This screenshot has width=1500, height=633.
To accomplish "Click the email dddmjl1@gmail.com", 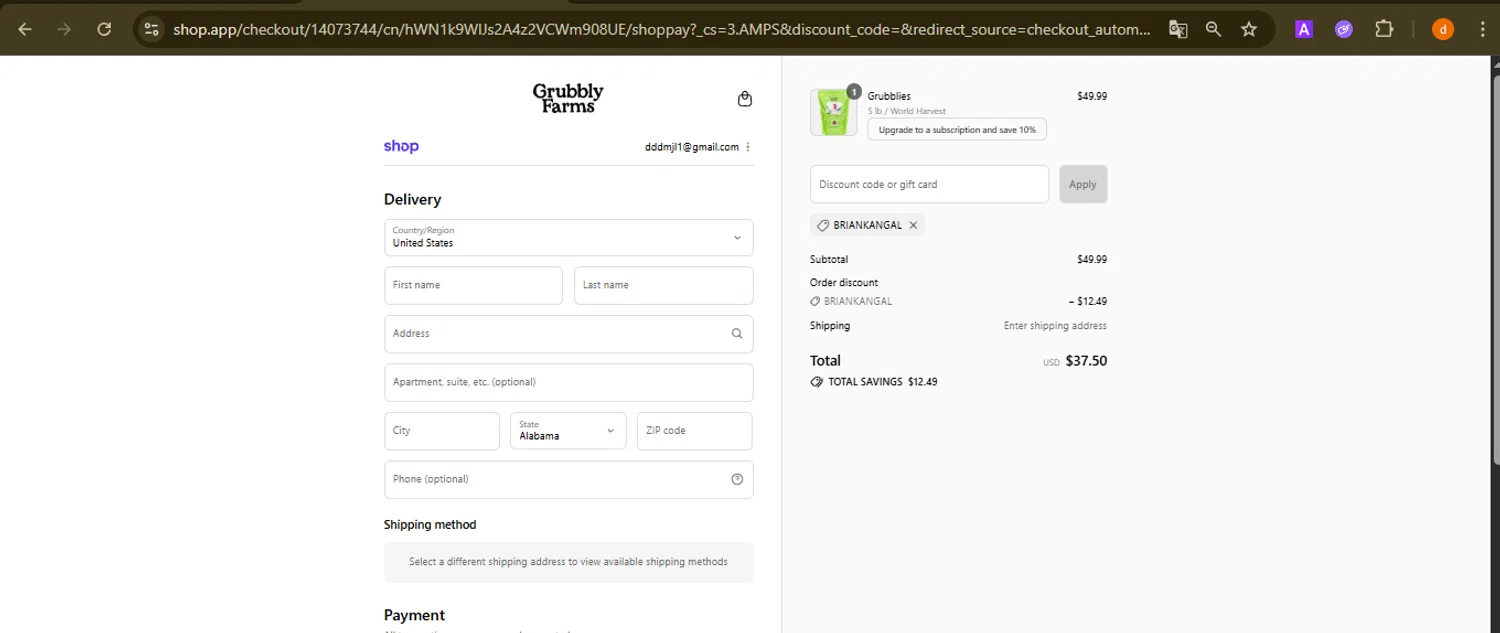I will tap(692, 147).
